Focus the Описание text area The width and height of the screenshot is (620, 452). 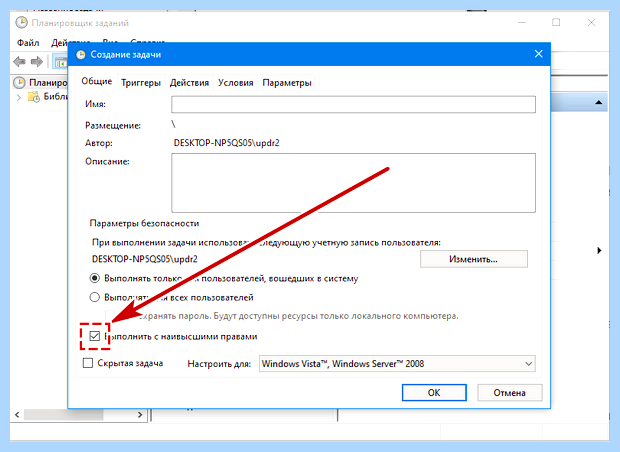coord(353,183)
